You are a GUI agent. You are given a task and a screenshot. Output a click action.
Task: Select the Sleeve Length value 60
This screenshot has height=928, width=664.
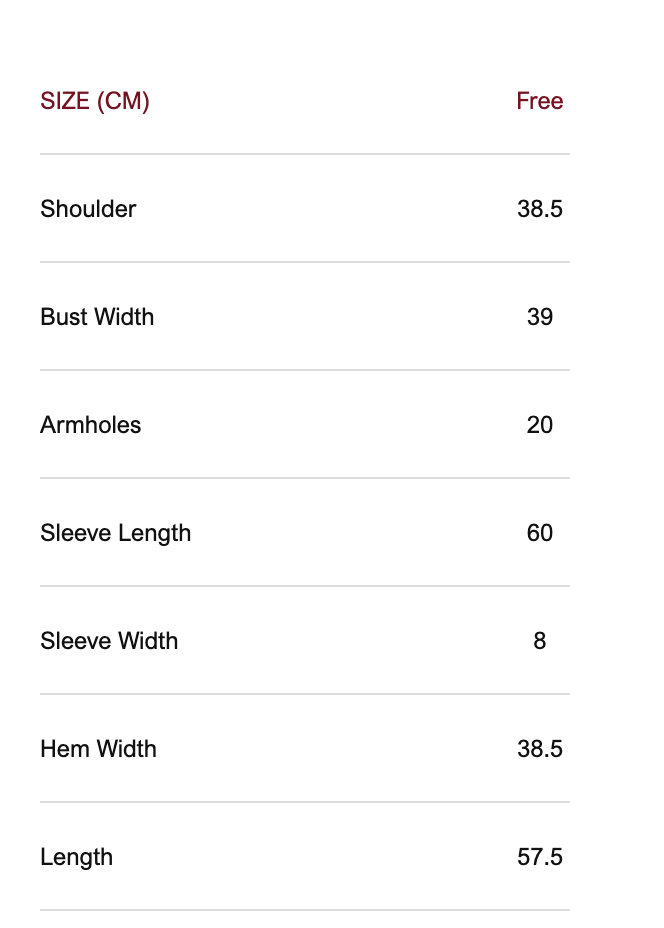tap(539, 533)
